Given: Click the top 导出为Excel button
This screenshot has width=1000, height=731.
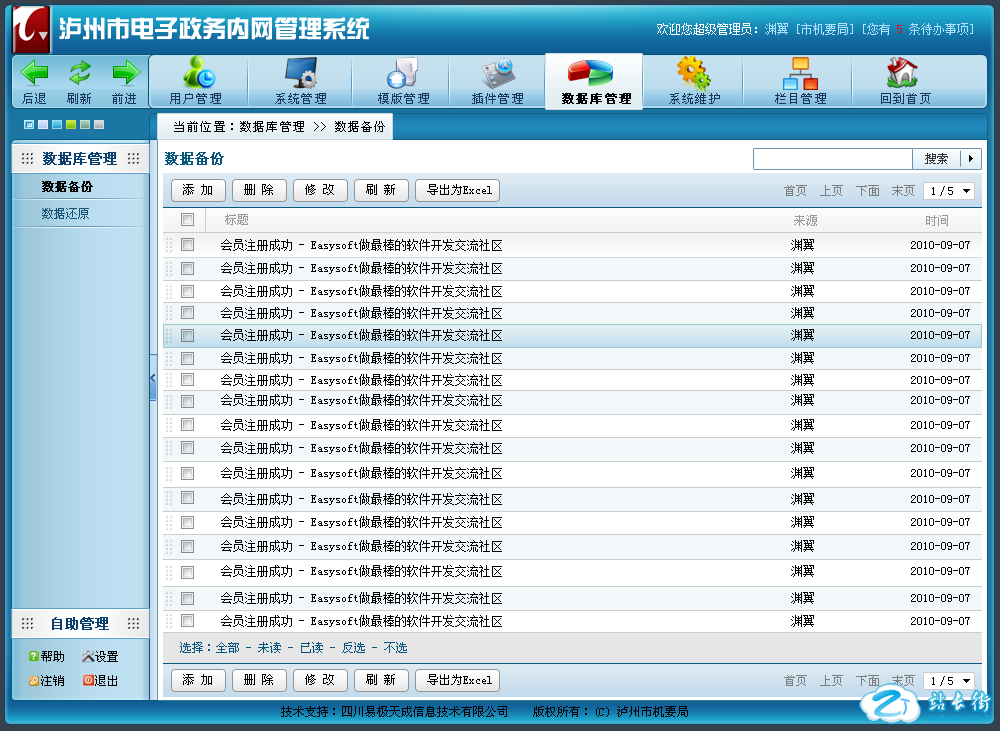Looking at the screenshot, I should click(x=457, y=190).
